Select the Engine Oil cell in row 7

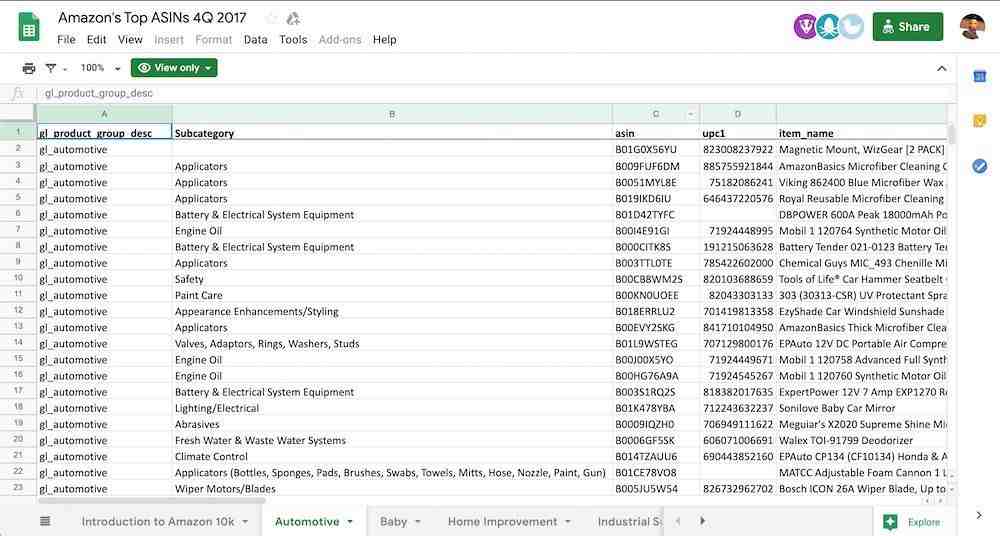(392, 230)
